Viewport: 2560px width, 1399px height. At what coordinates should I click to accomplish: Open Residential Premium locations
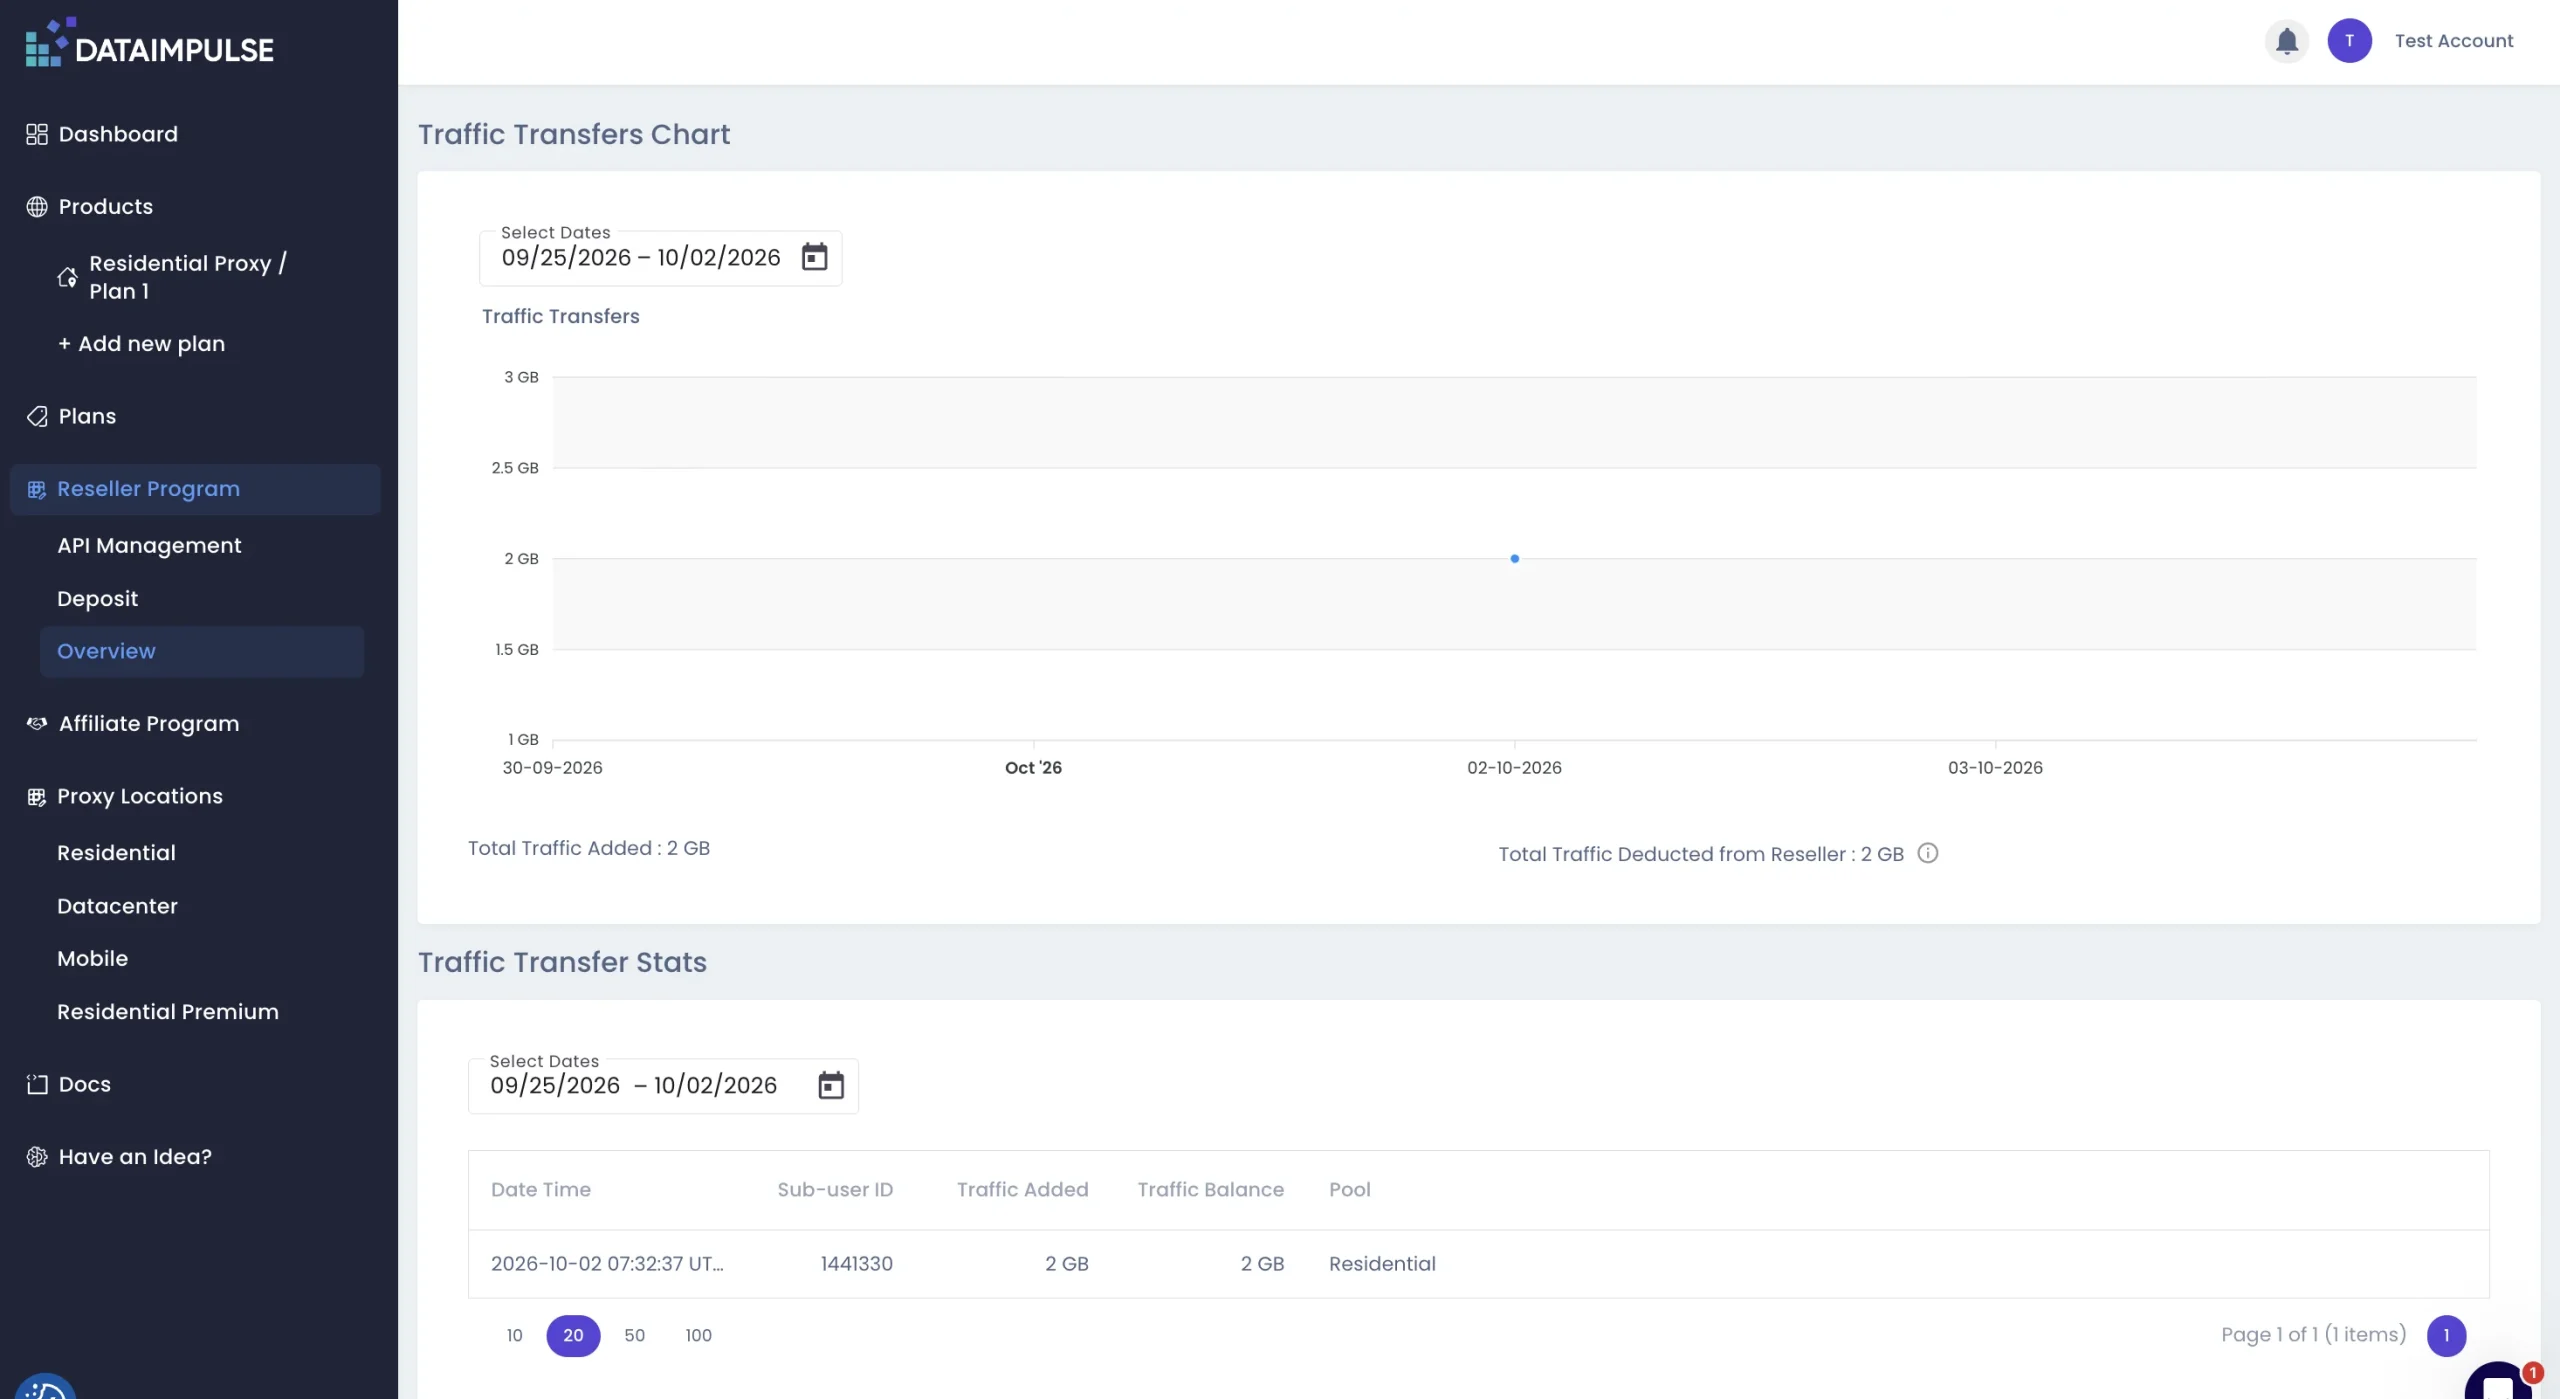pyautogui.click(x=168, y=1011)
